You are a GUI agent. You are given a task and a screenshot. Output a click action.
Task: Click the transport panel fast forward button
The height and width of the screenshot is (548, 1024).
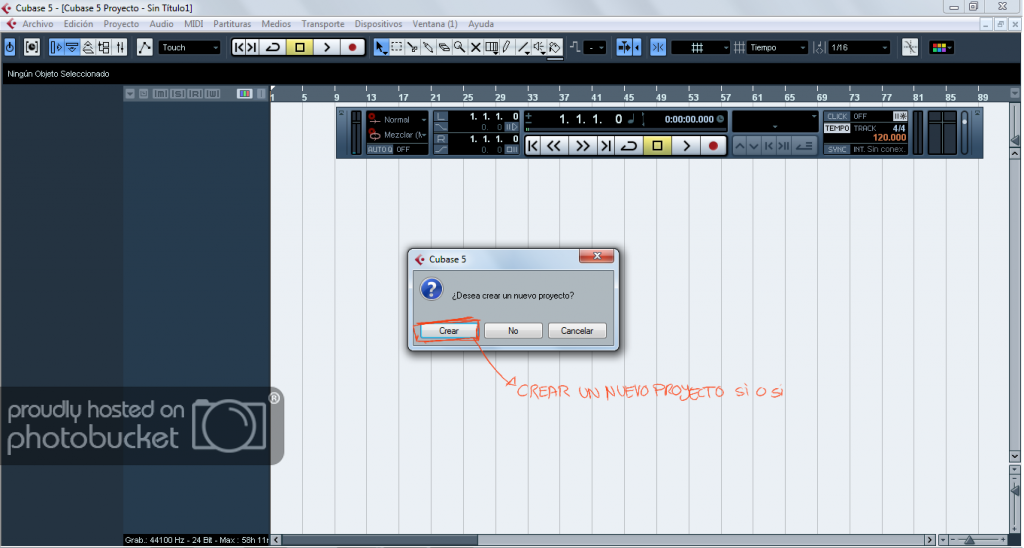(581, 146)
